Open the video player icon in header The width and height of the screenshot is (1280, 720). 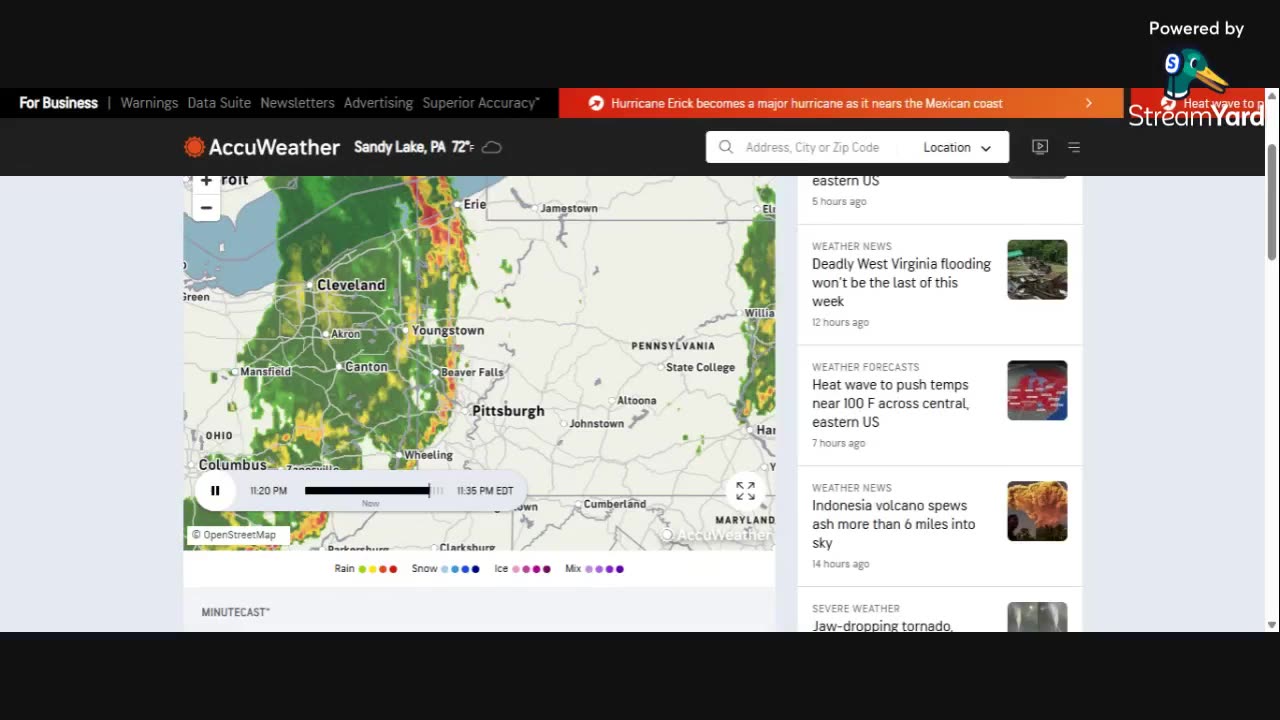click(x=1040, y=147)
